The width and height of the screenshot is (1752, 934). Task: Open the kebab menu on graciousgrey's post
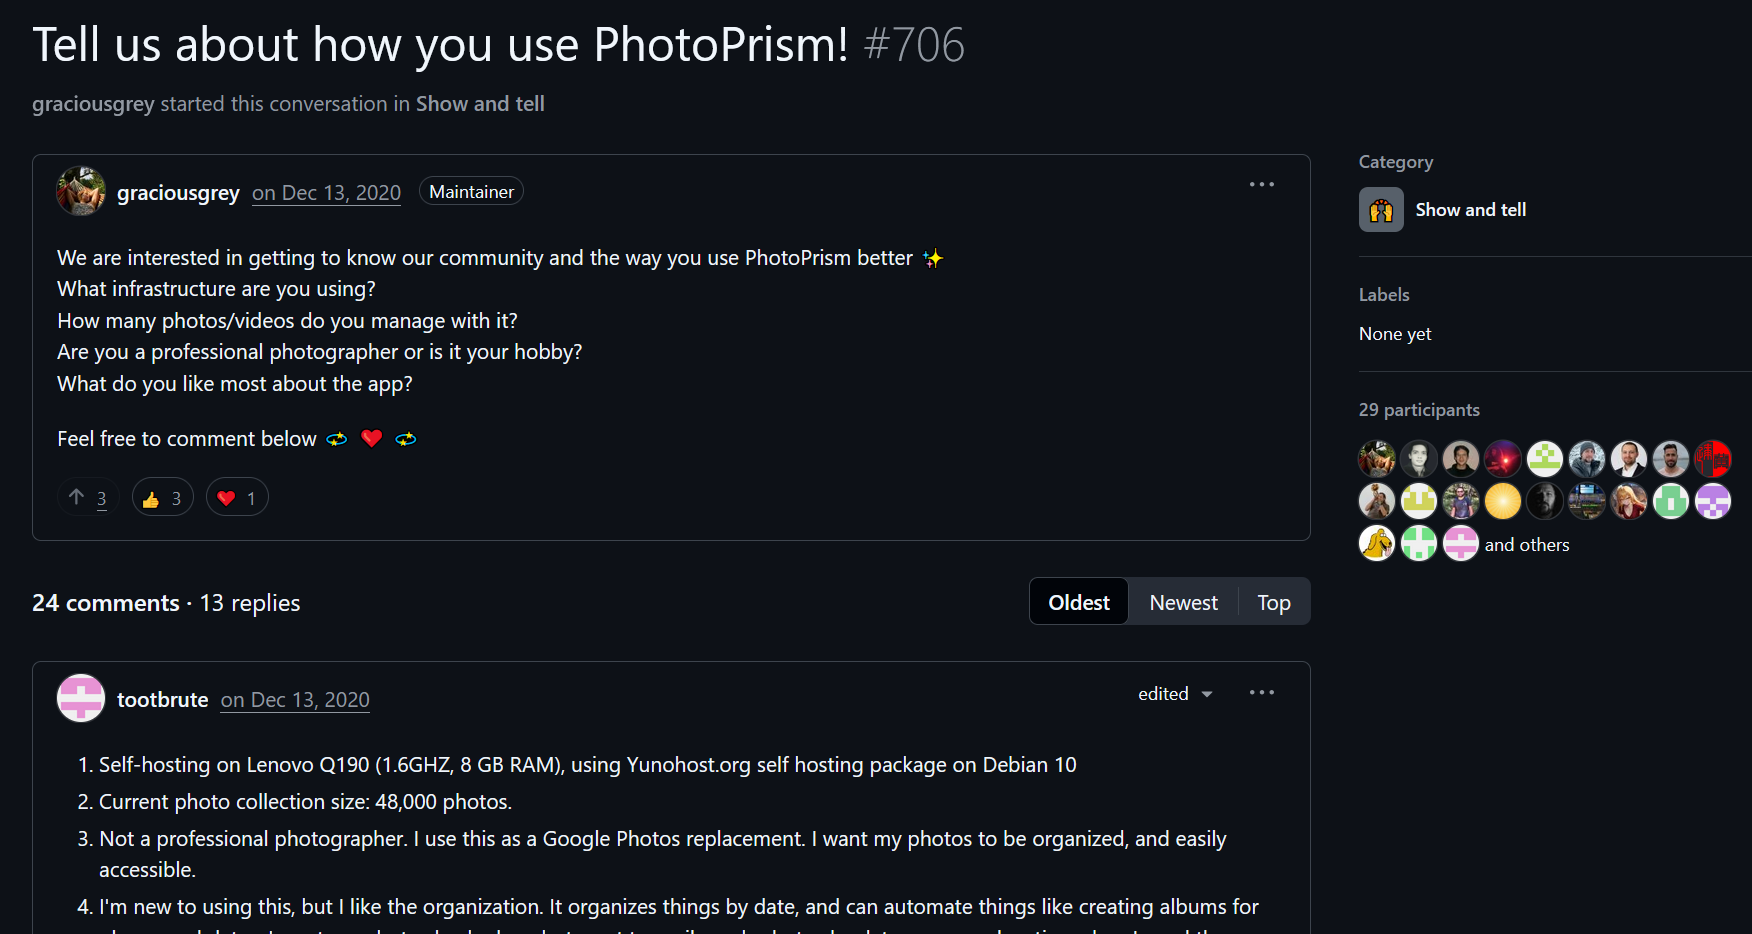(x=1262, y=184)
